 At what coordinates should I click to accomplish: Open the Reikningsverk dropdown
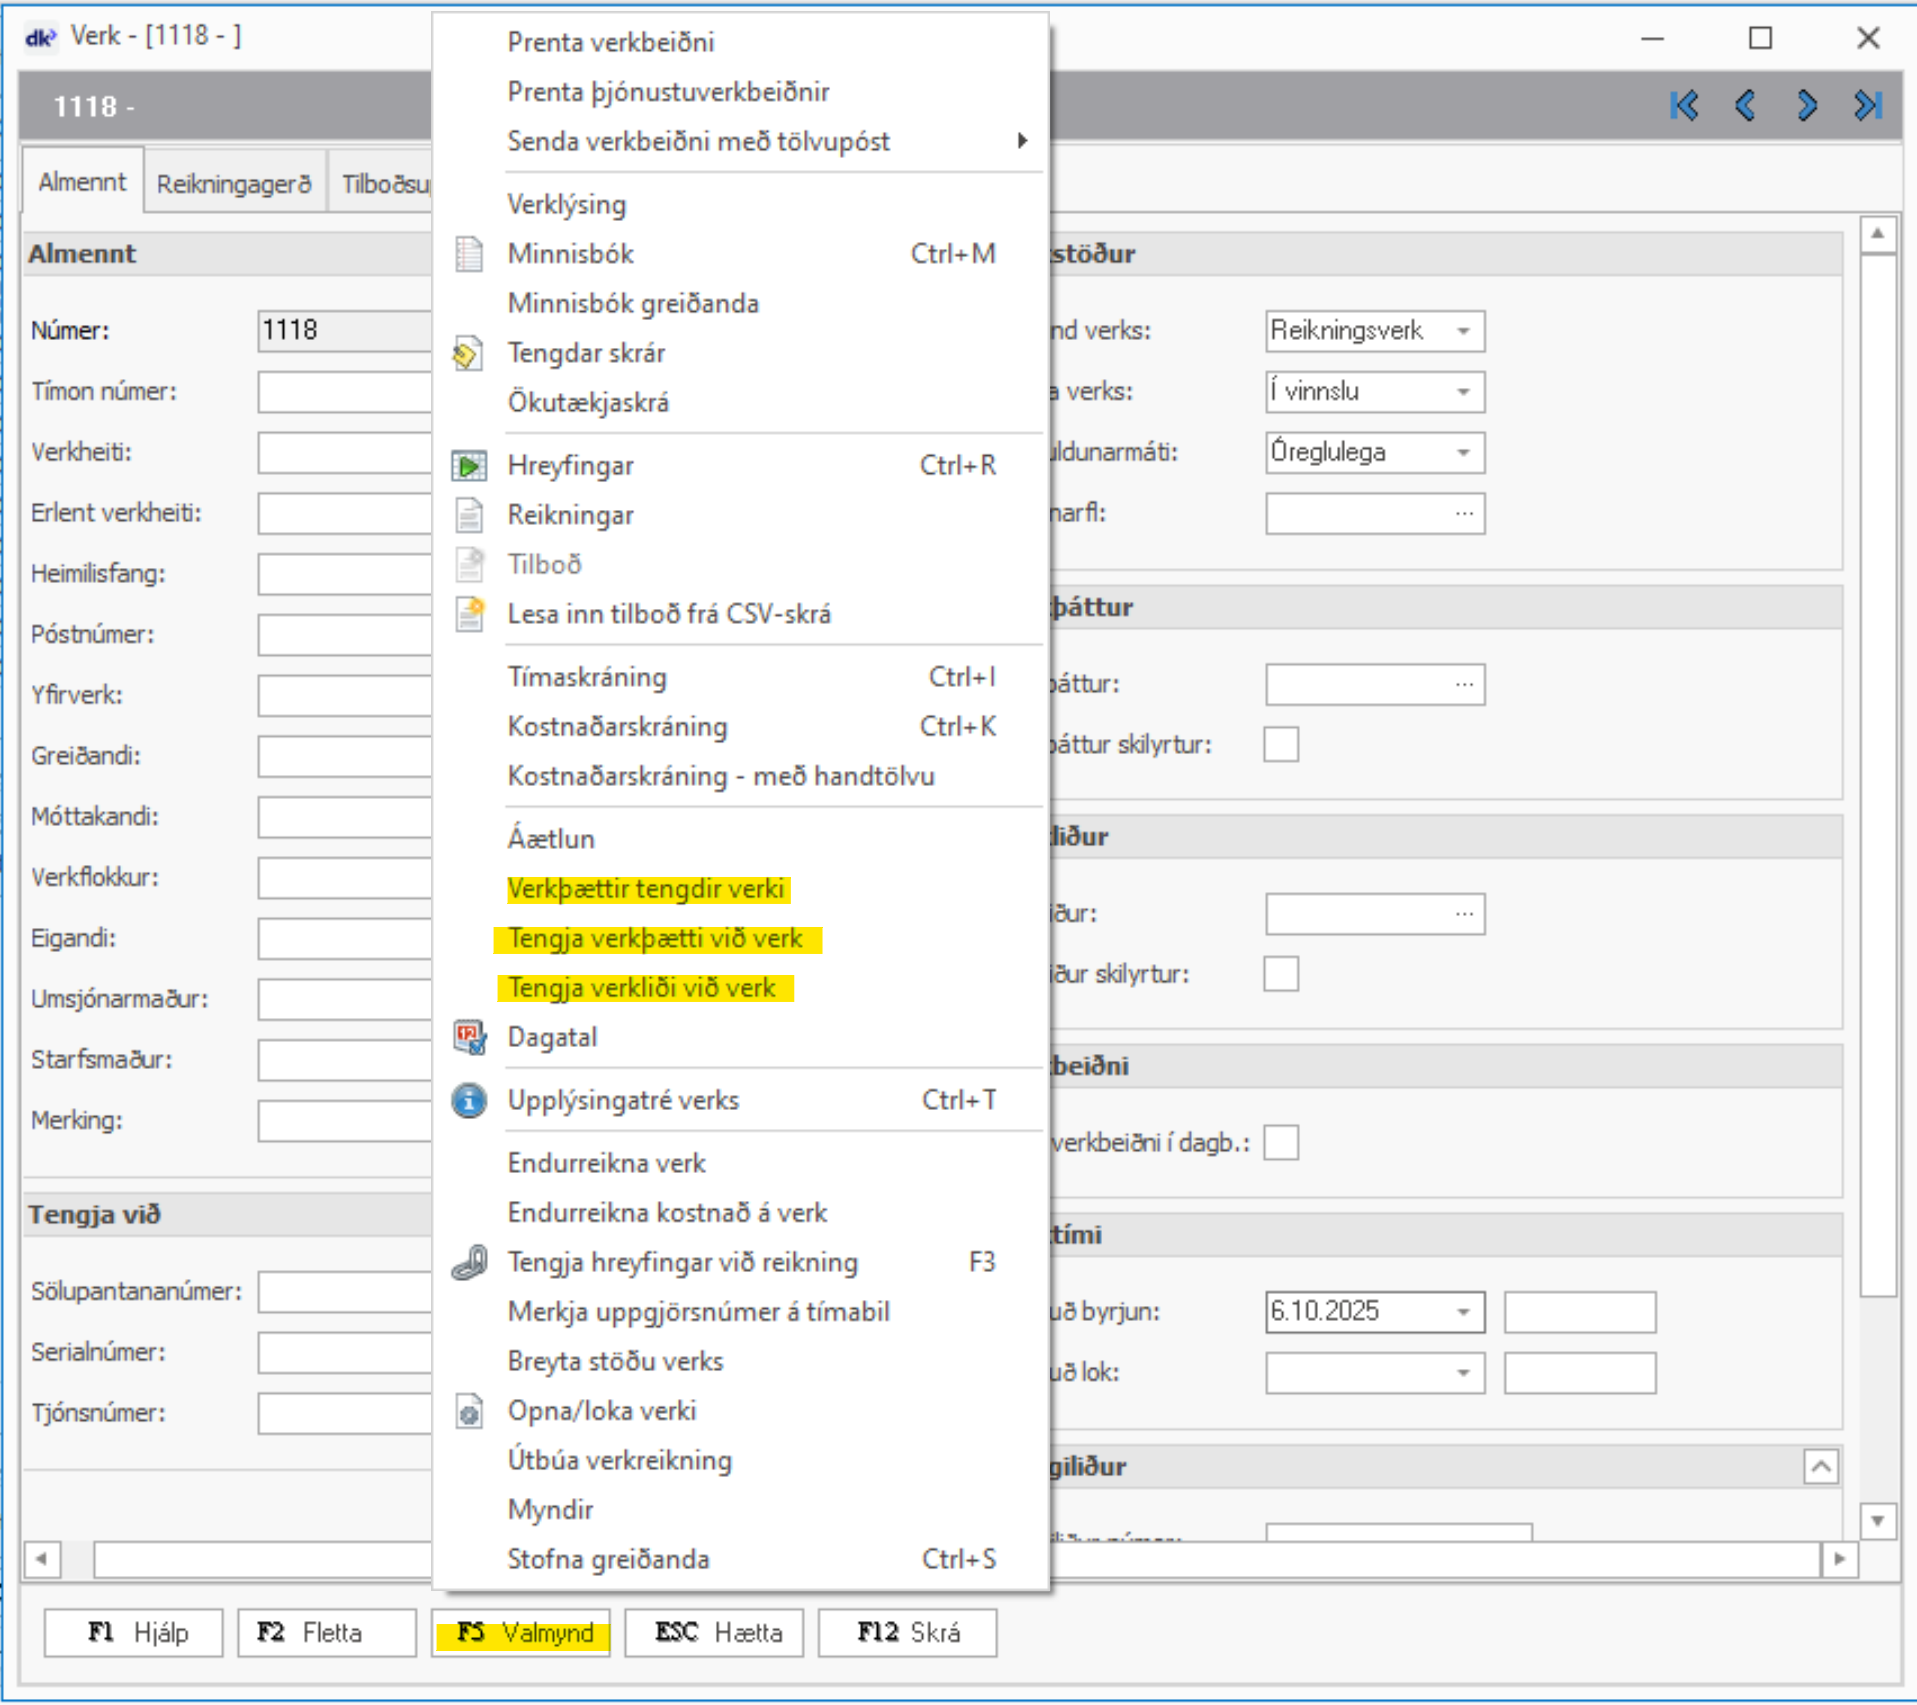tap(1463, 331)
